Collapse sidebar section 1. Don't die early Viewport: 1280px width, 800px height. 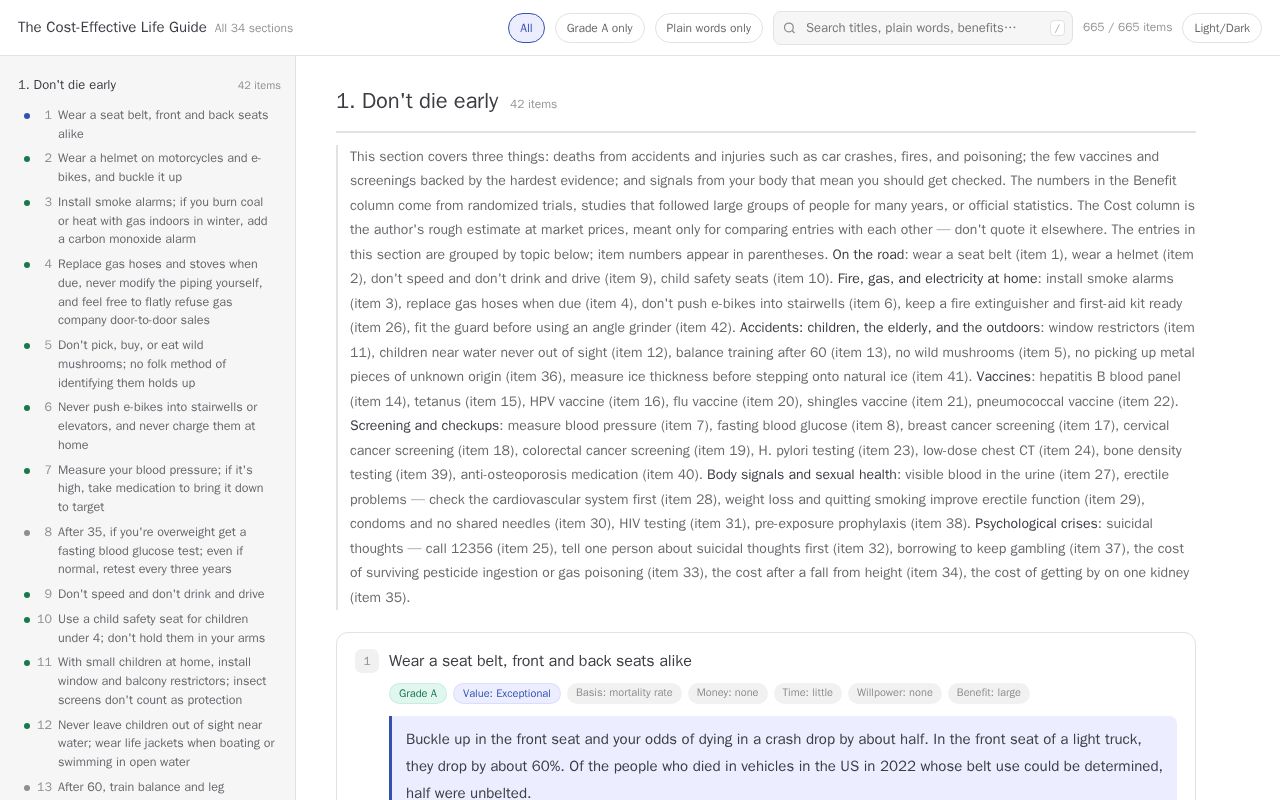pyautogui.click(x=149, y=85)
